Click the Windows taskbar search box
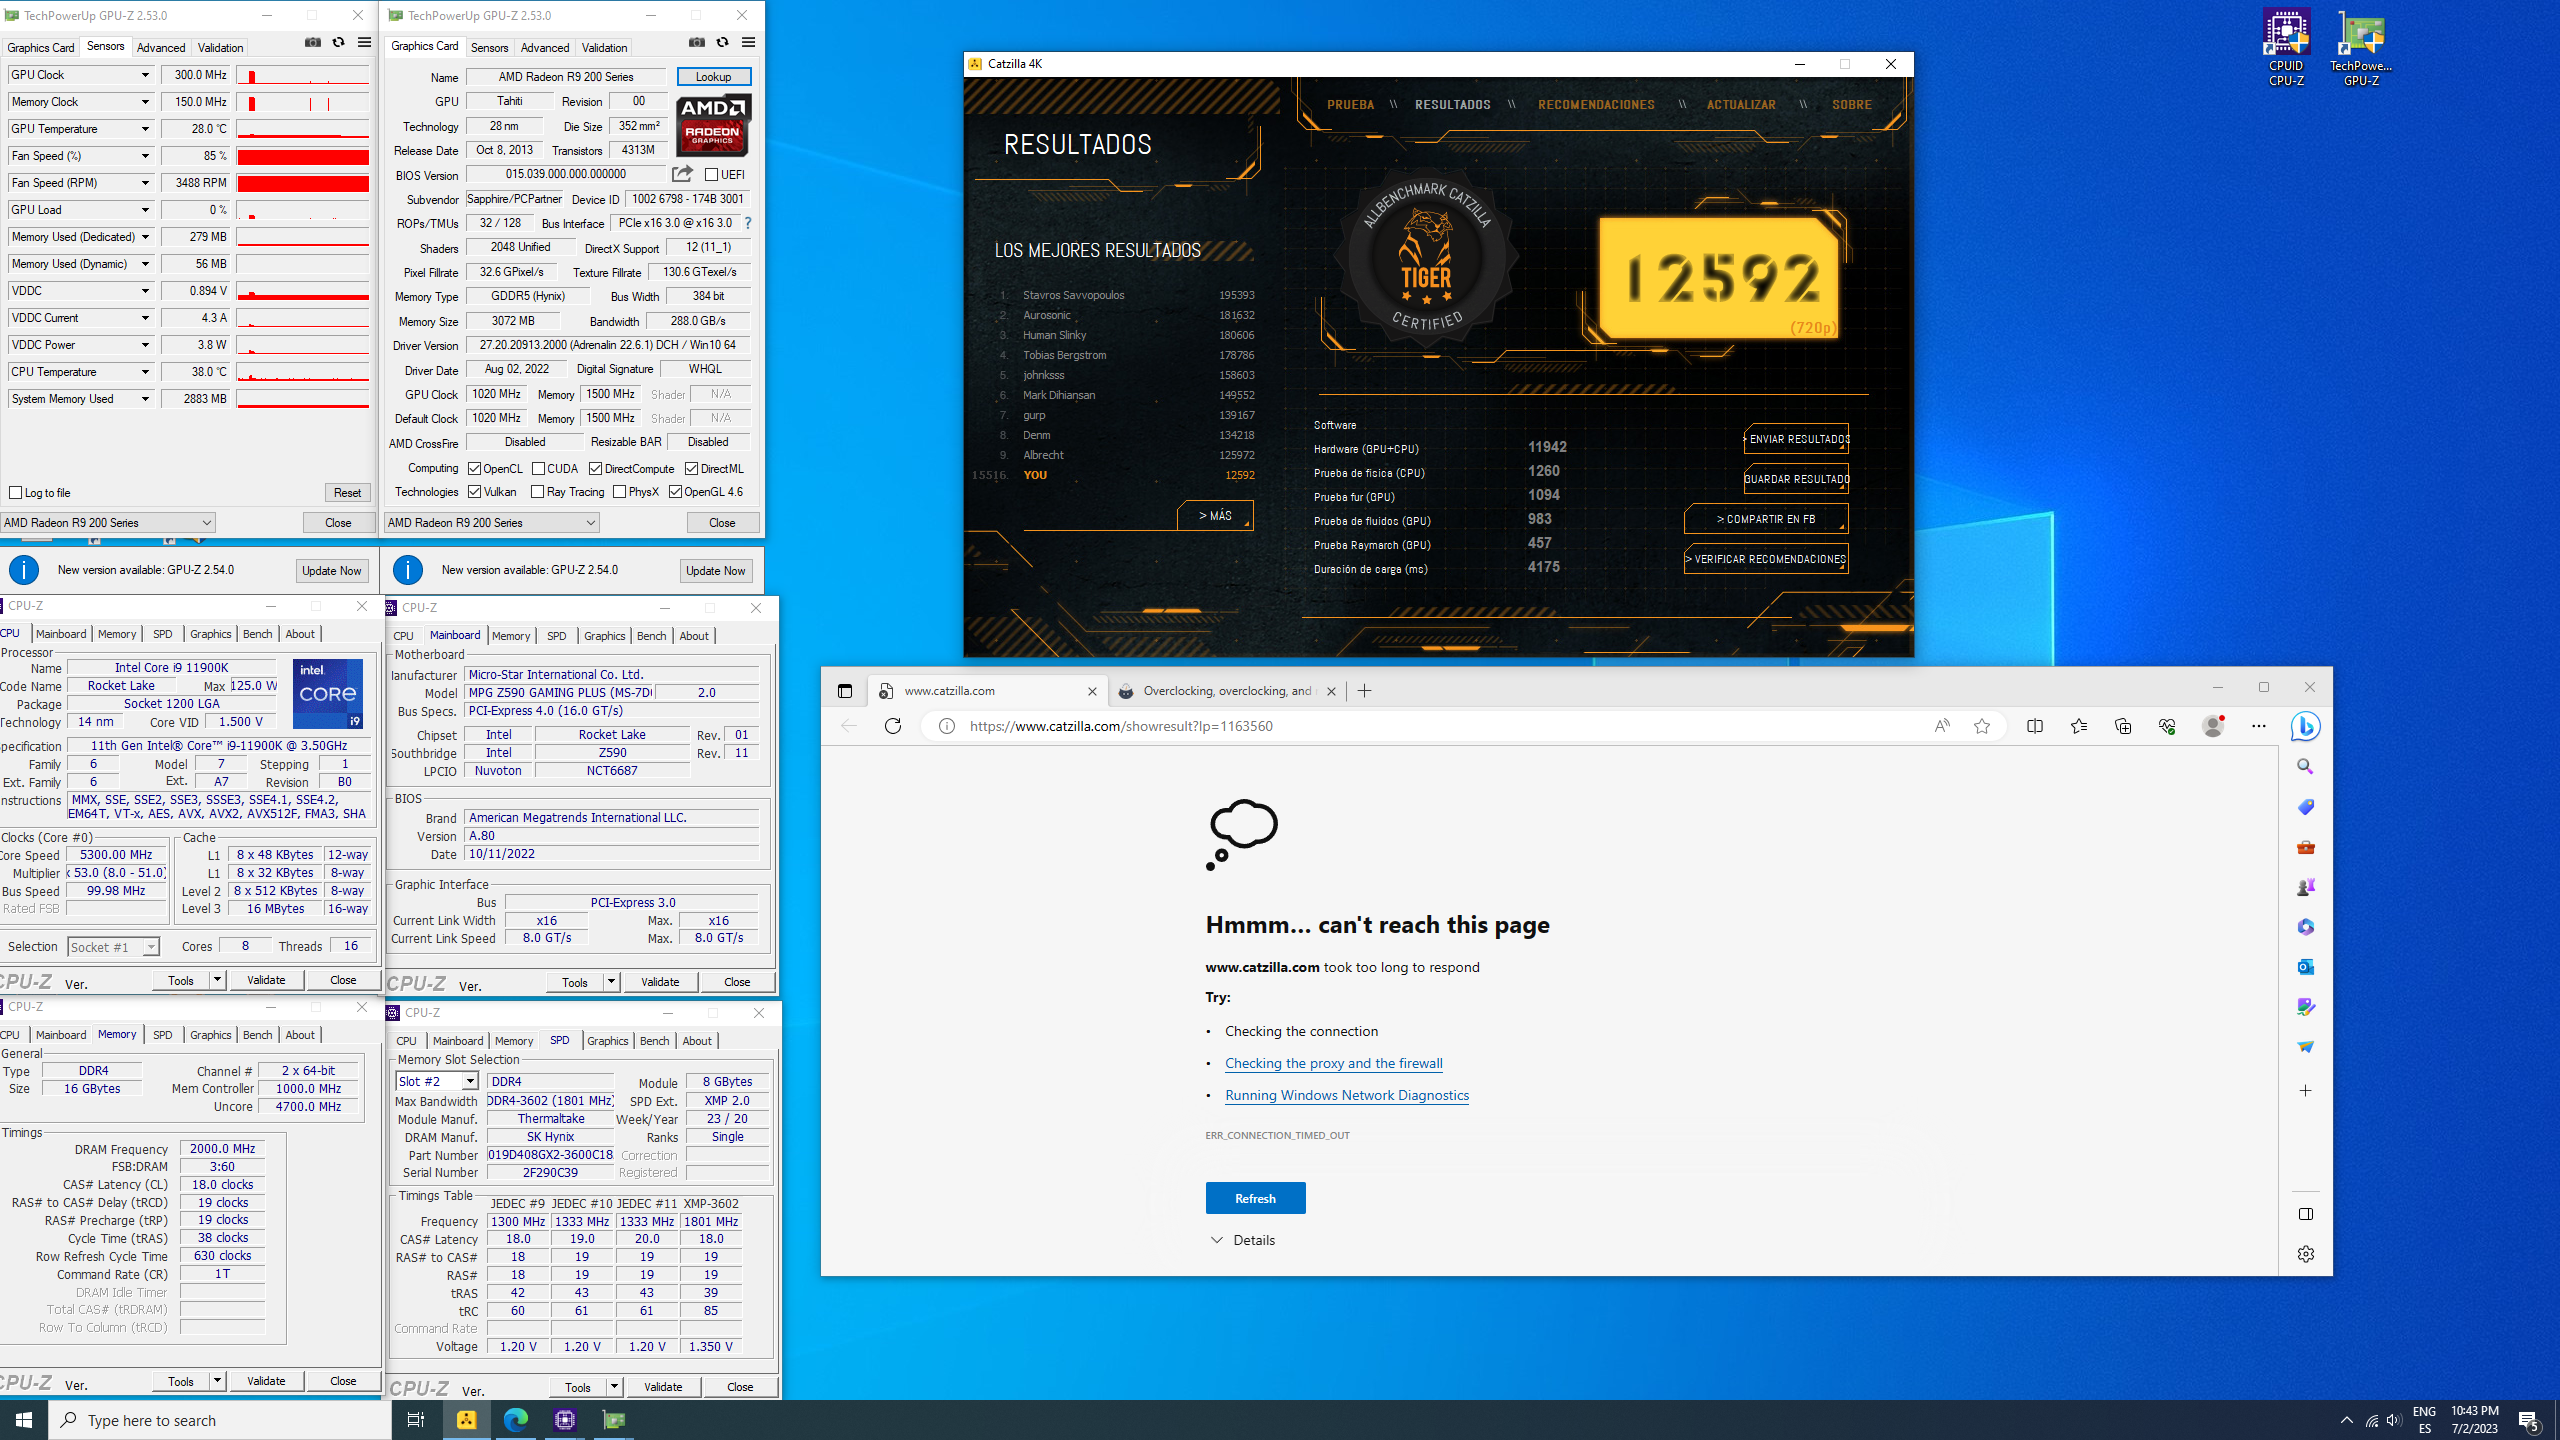The image size is (2560, 1440). (220, 1420)
